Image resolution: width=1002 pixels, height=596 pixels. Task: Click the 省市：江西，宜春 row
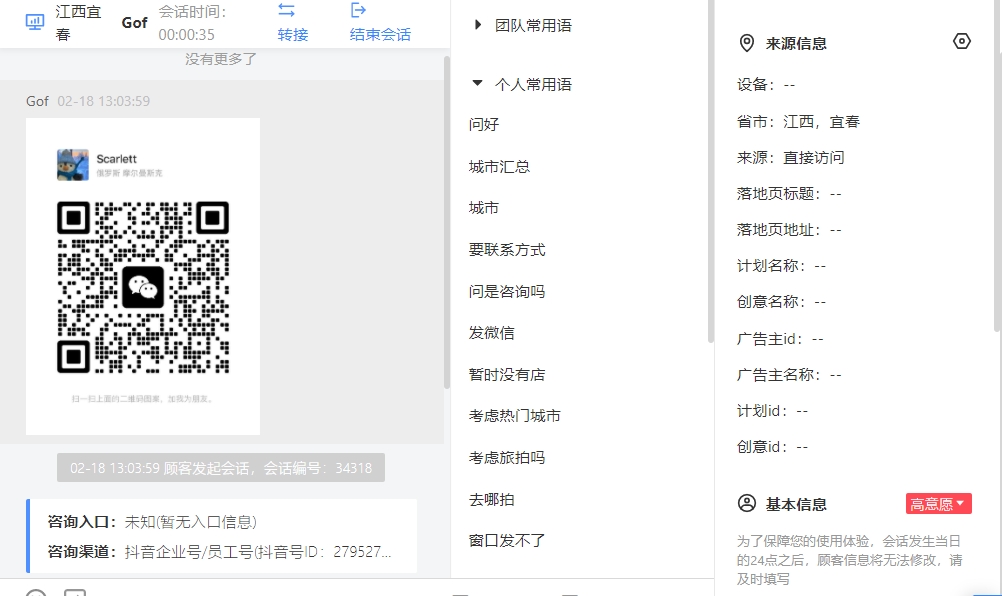798,121
